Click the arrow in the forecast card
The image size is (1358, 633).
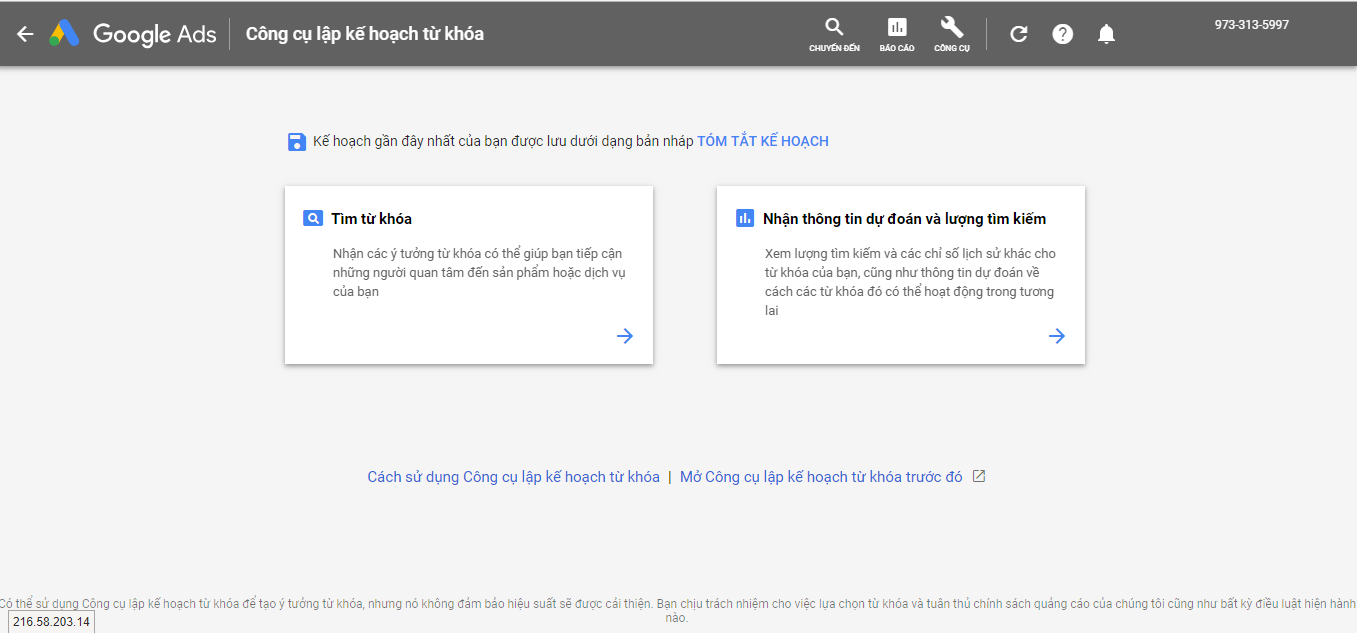[1057, 336]
